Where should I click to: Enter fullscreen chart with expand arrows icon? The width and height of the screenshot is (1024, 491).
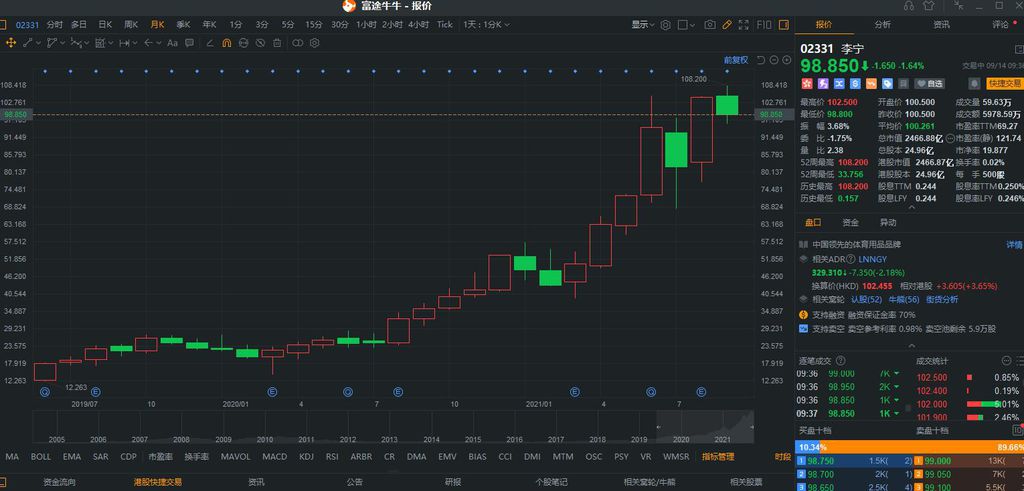pyautogui.click(x=744, y=25)
